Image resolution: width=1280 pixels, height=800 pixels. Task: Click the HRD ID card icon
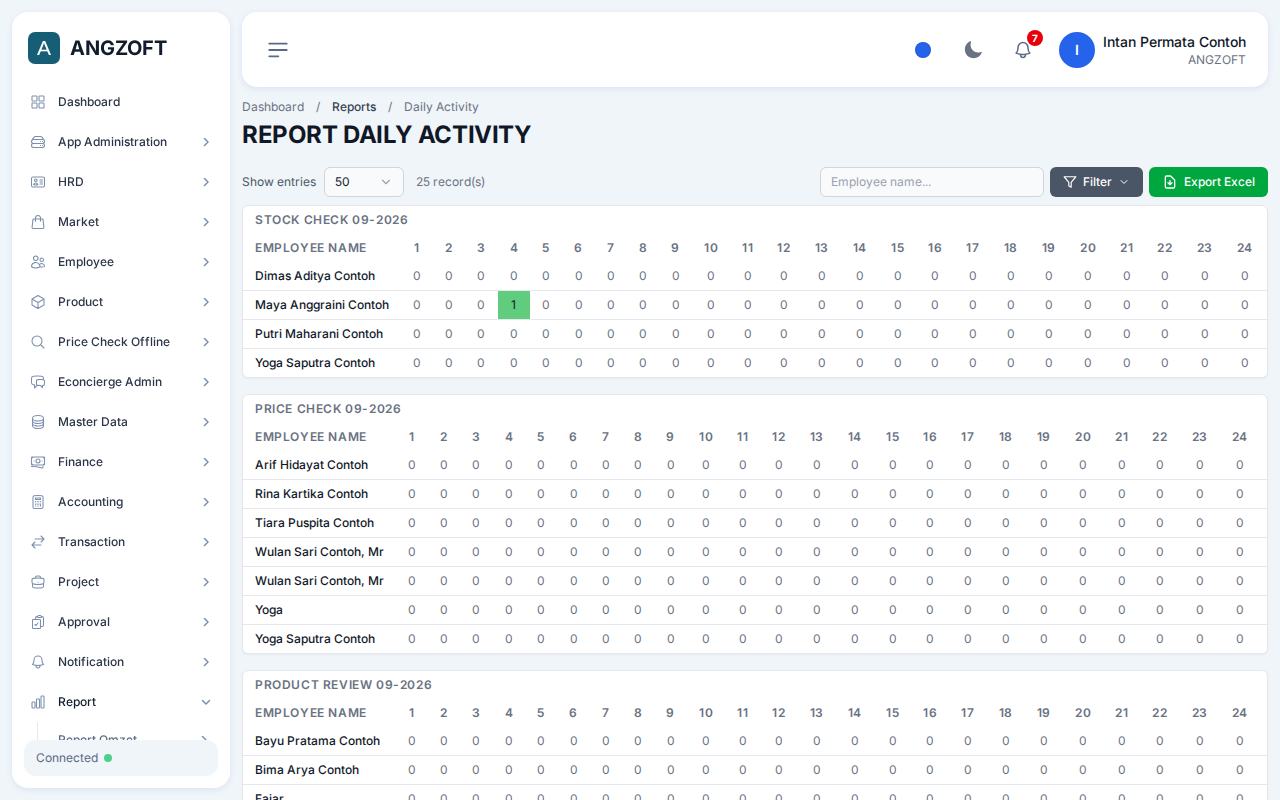pos(38,182)
